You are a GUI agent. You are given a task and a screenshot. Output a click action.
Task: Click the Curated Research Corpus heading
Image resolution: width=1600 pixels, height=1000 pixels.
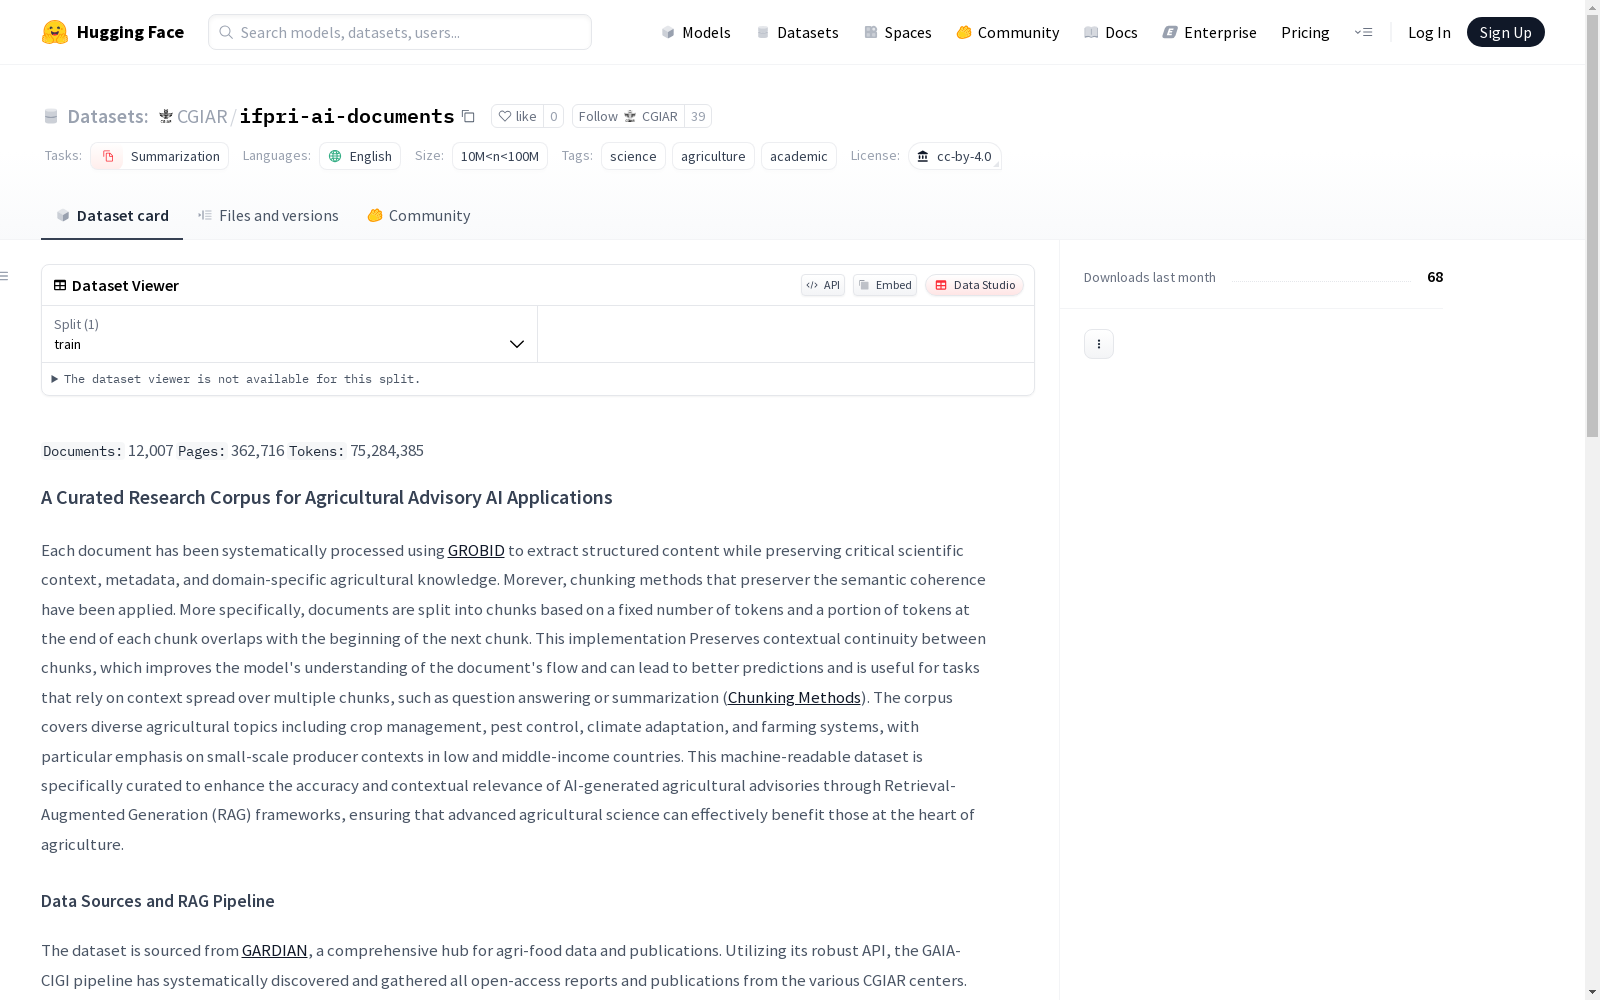click(x=327, y=498)
